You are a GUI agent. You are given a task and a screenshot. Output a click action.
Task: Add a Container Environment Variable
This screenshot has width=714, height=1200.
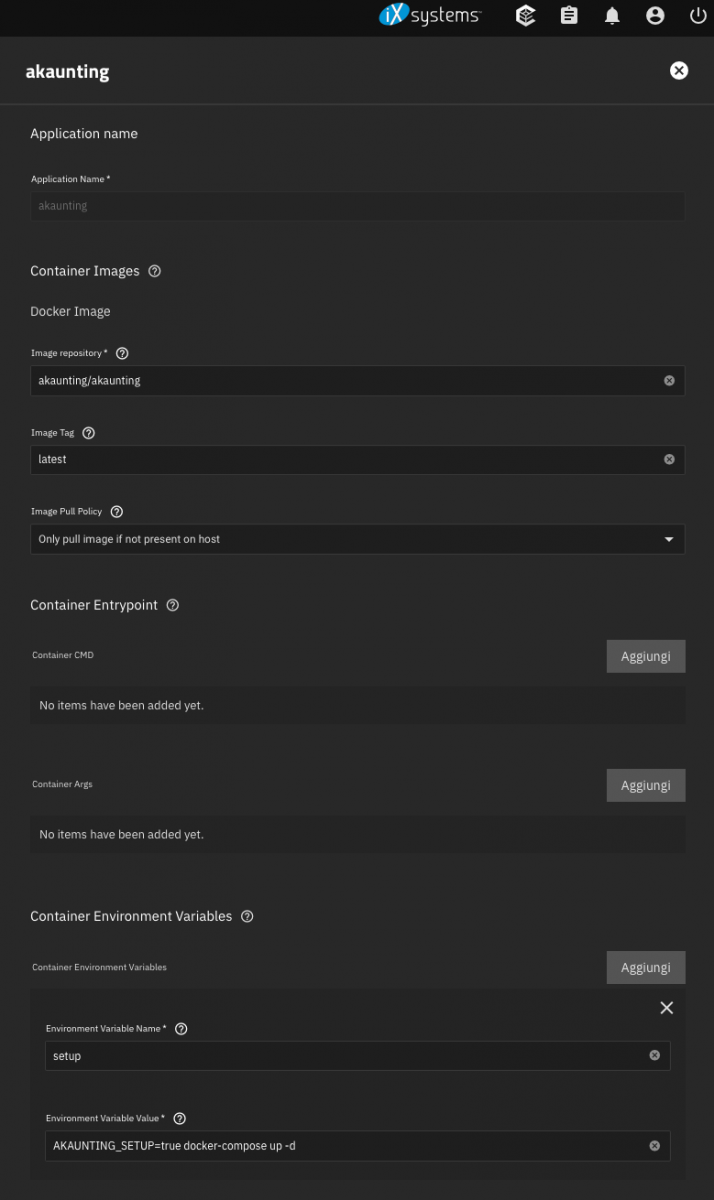[645, 967]
